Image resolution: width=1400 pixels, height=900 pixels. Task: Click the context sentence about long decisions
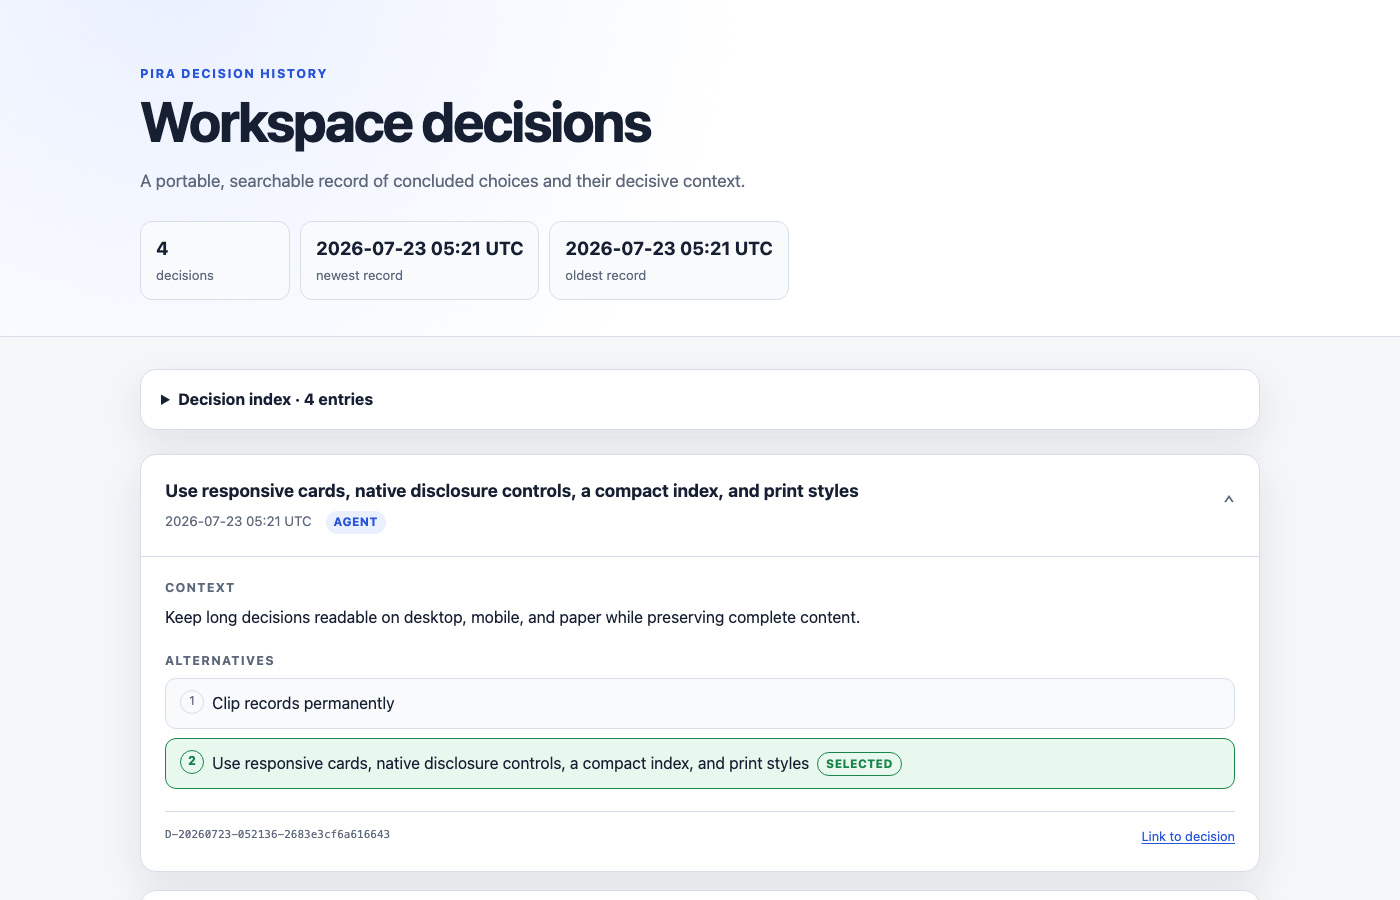tap(512, 618)
